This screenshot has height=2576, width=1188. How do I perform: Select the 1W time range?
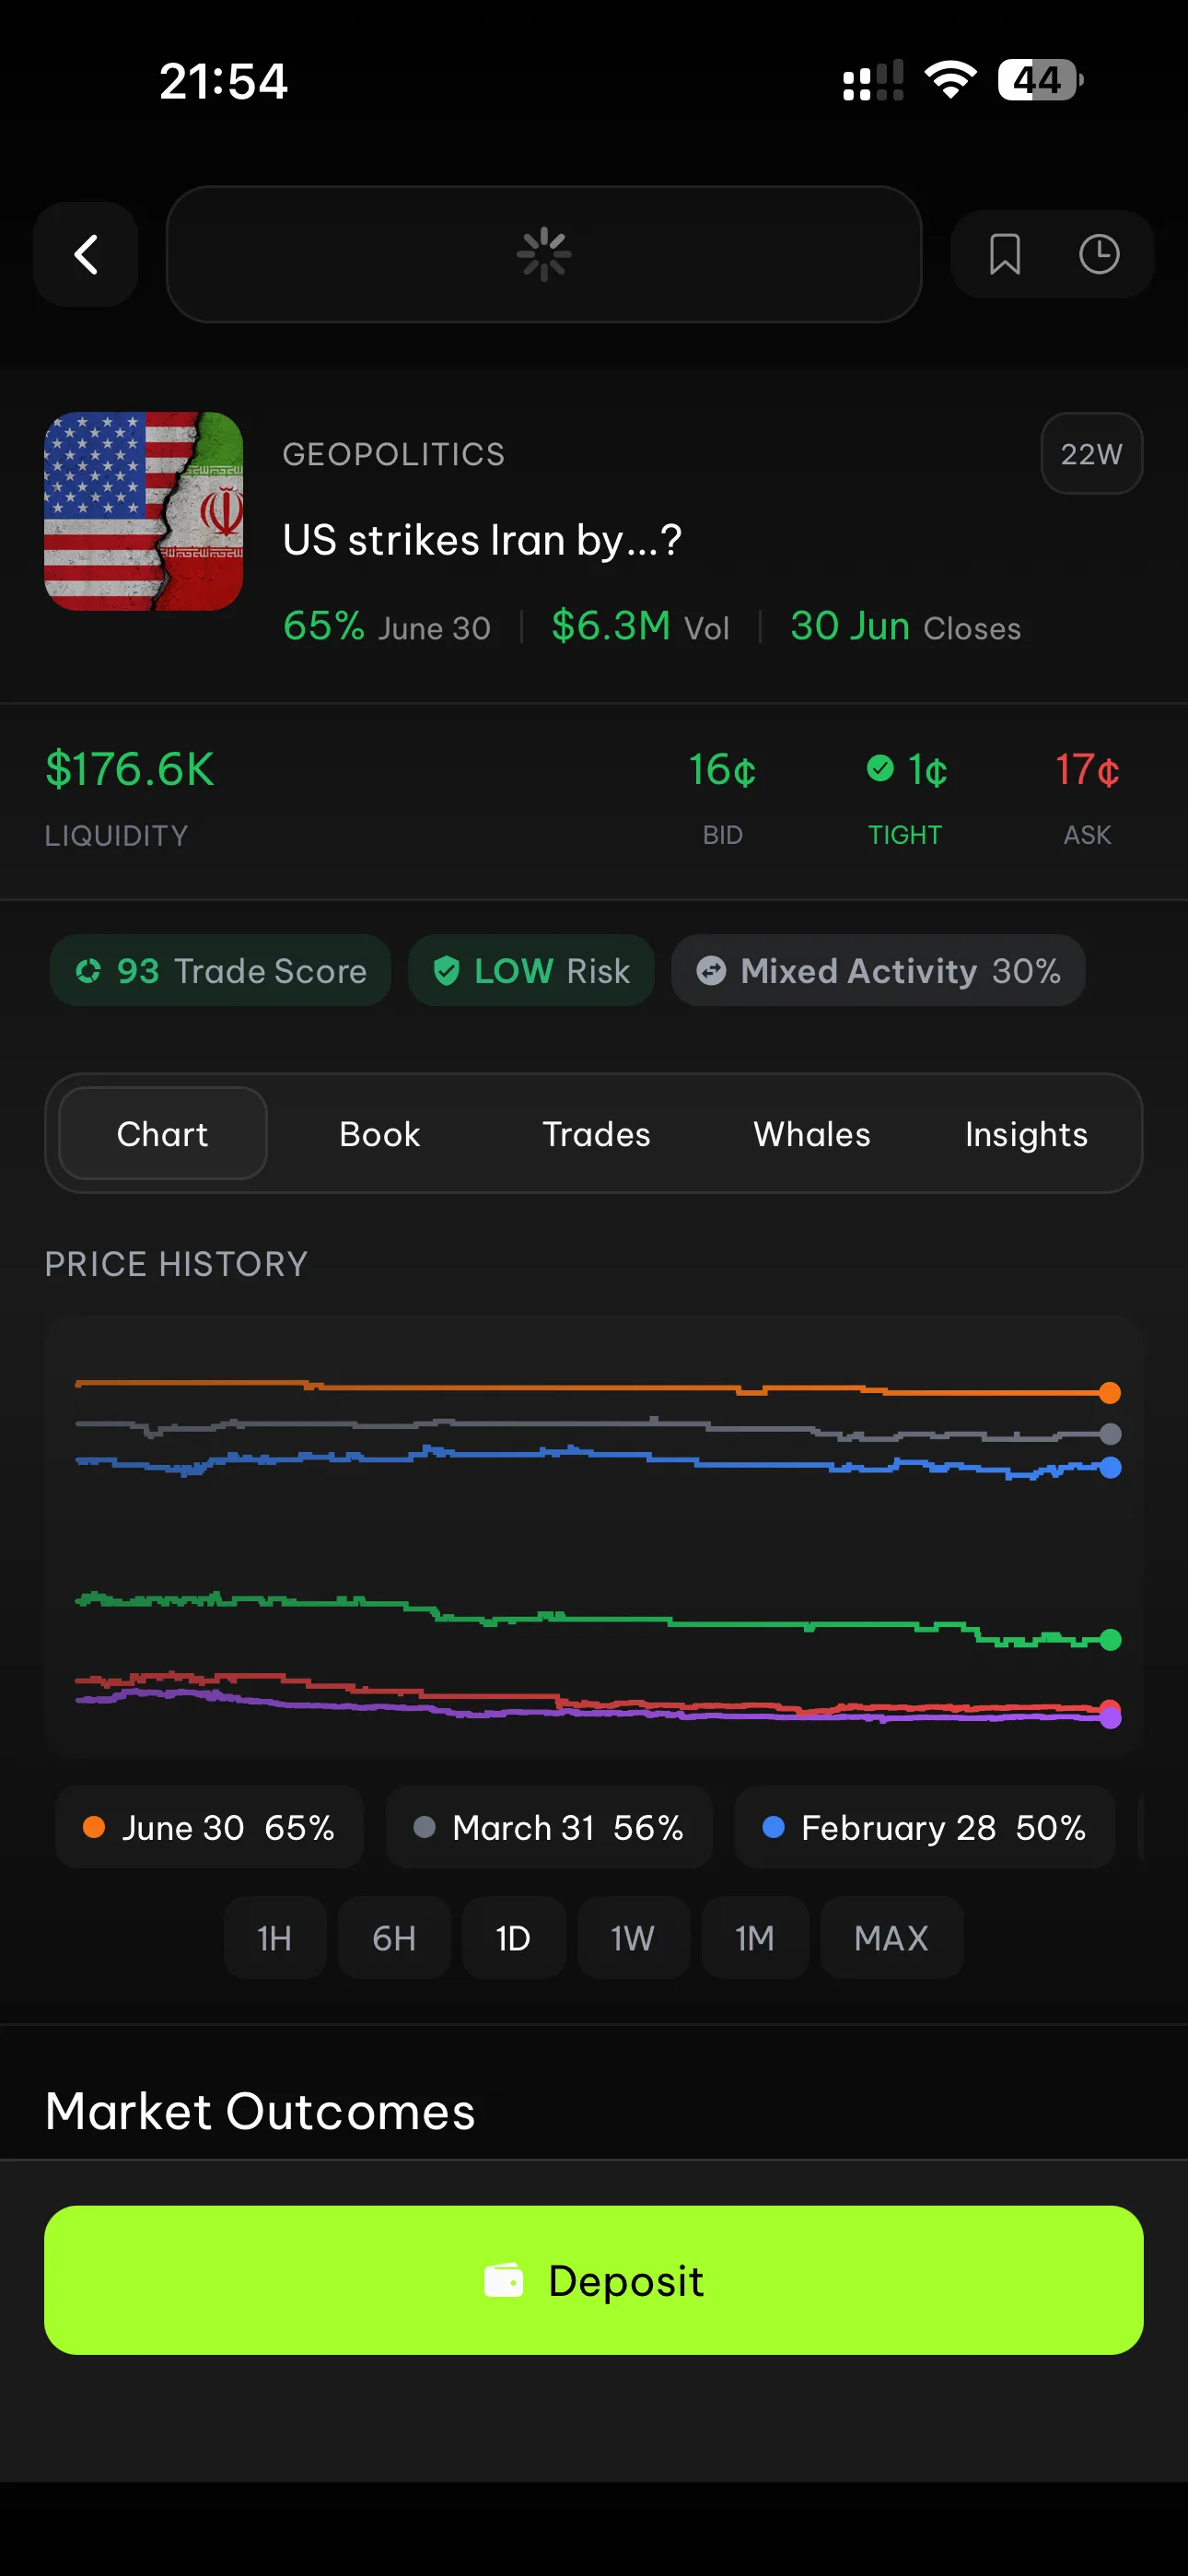[633, 1938]
